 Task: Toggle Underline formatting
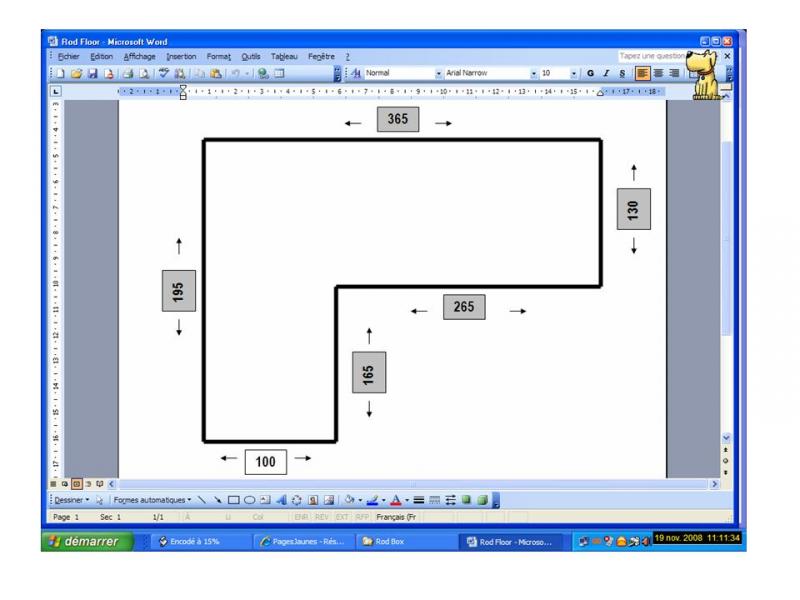tap(623, 74)
